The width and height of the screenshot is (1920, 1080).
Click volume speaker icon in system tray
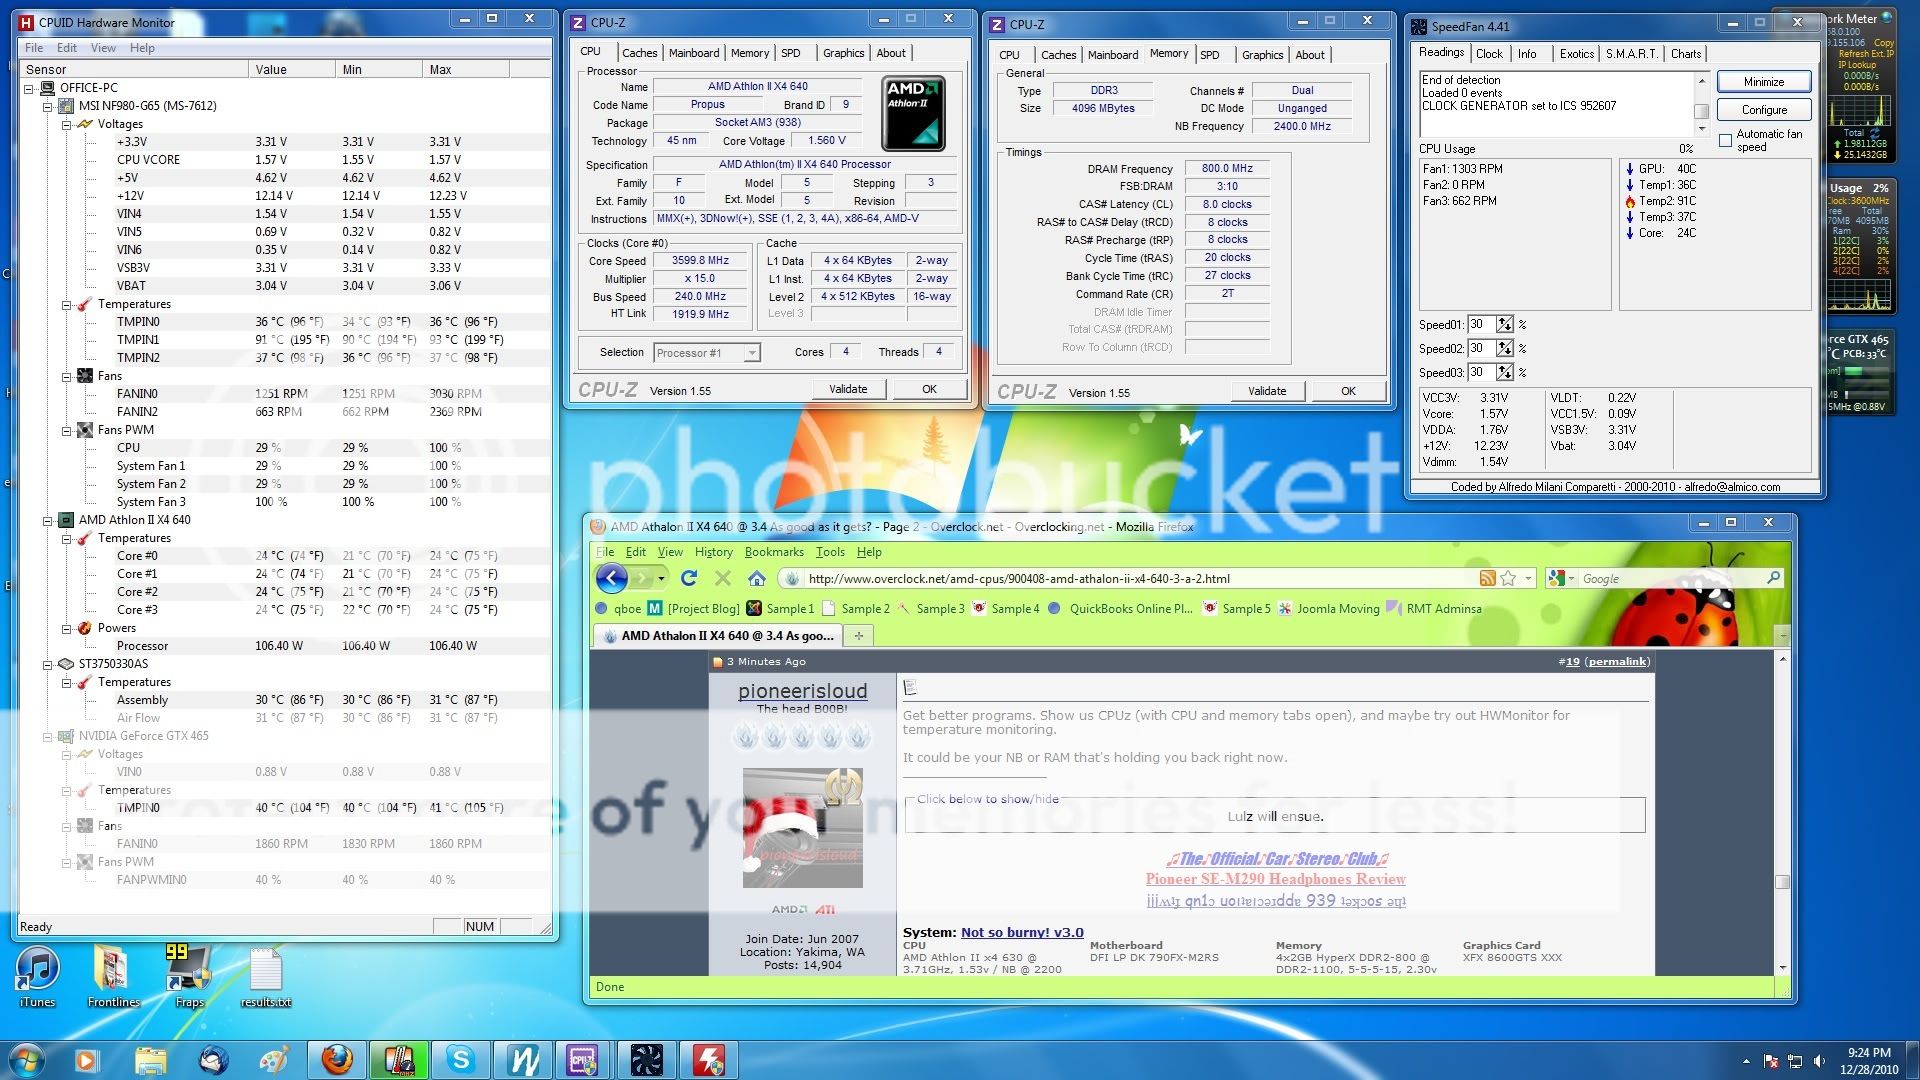pyautogui.click(x=1819, y=1061)
